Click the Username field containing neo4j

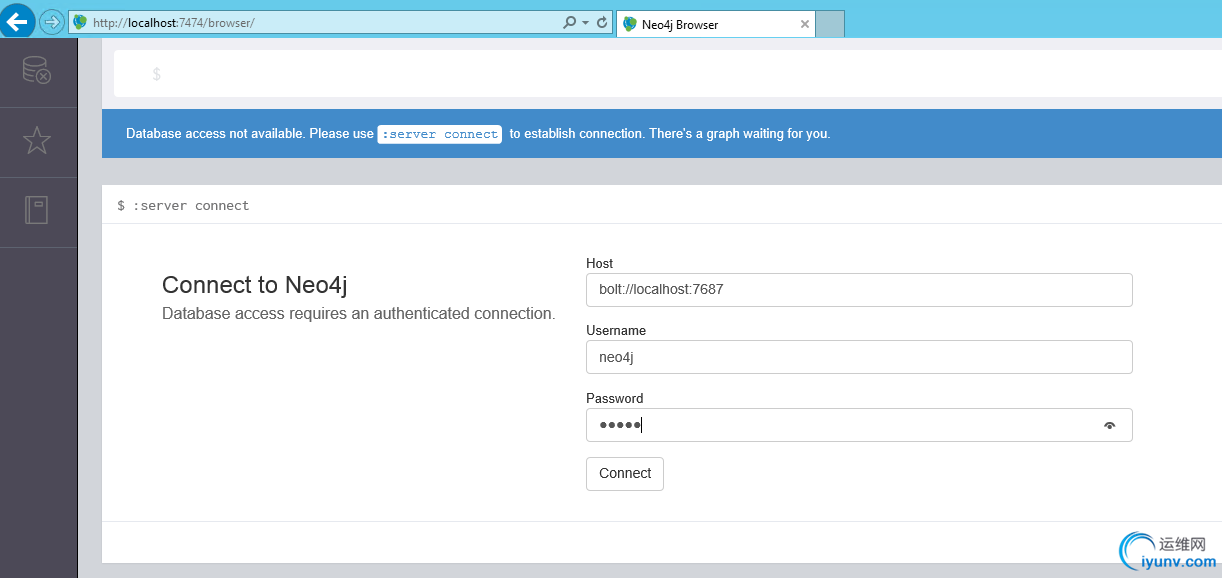tap(859, 357)
